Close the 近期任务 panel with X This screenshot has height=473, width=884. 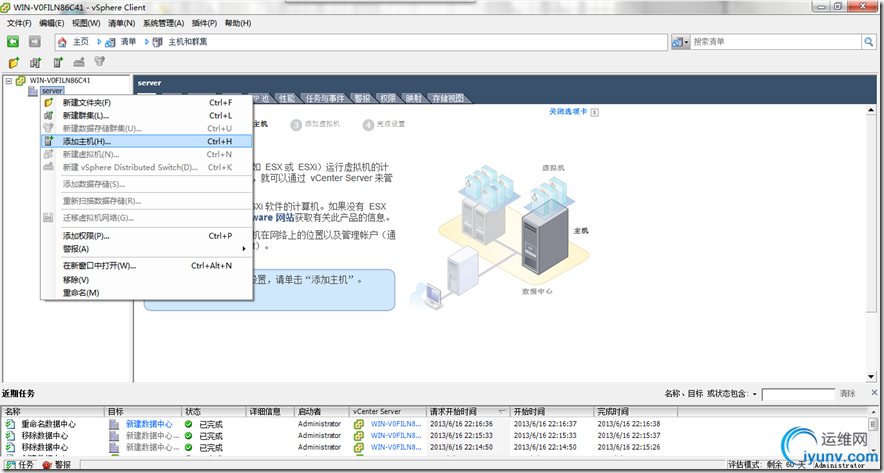click(874, 392)
